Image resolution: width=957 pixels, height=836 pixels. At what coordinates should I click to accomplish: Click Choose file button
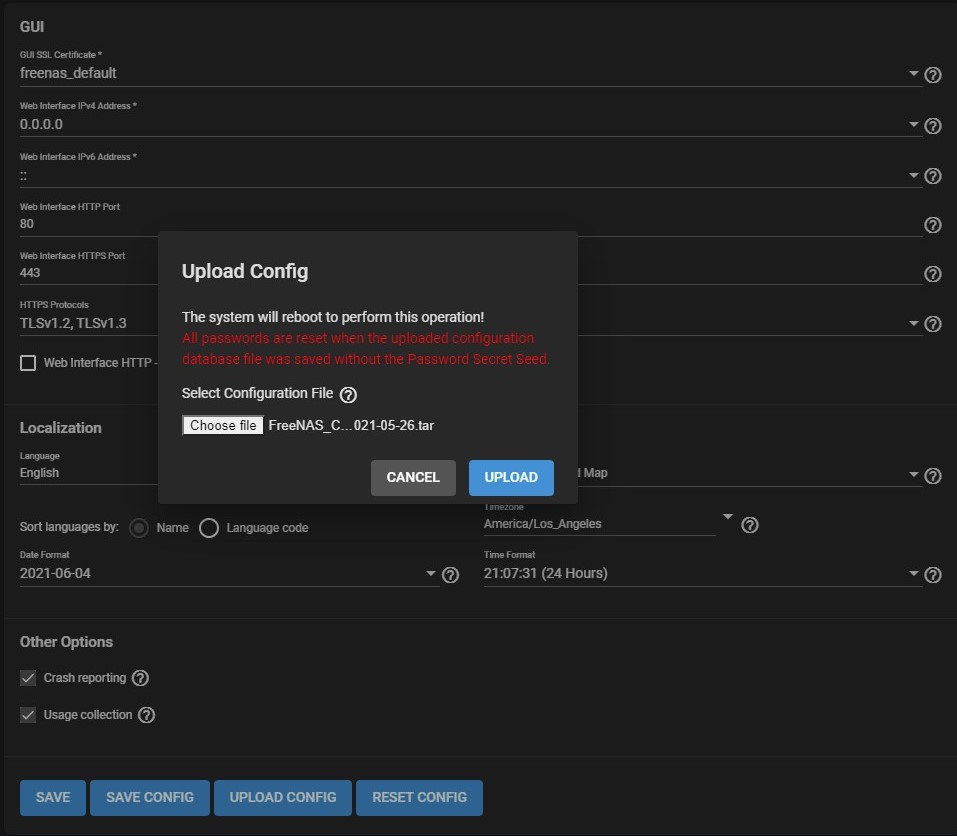tap(223, 425)
